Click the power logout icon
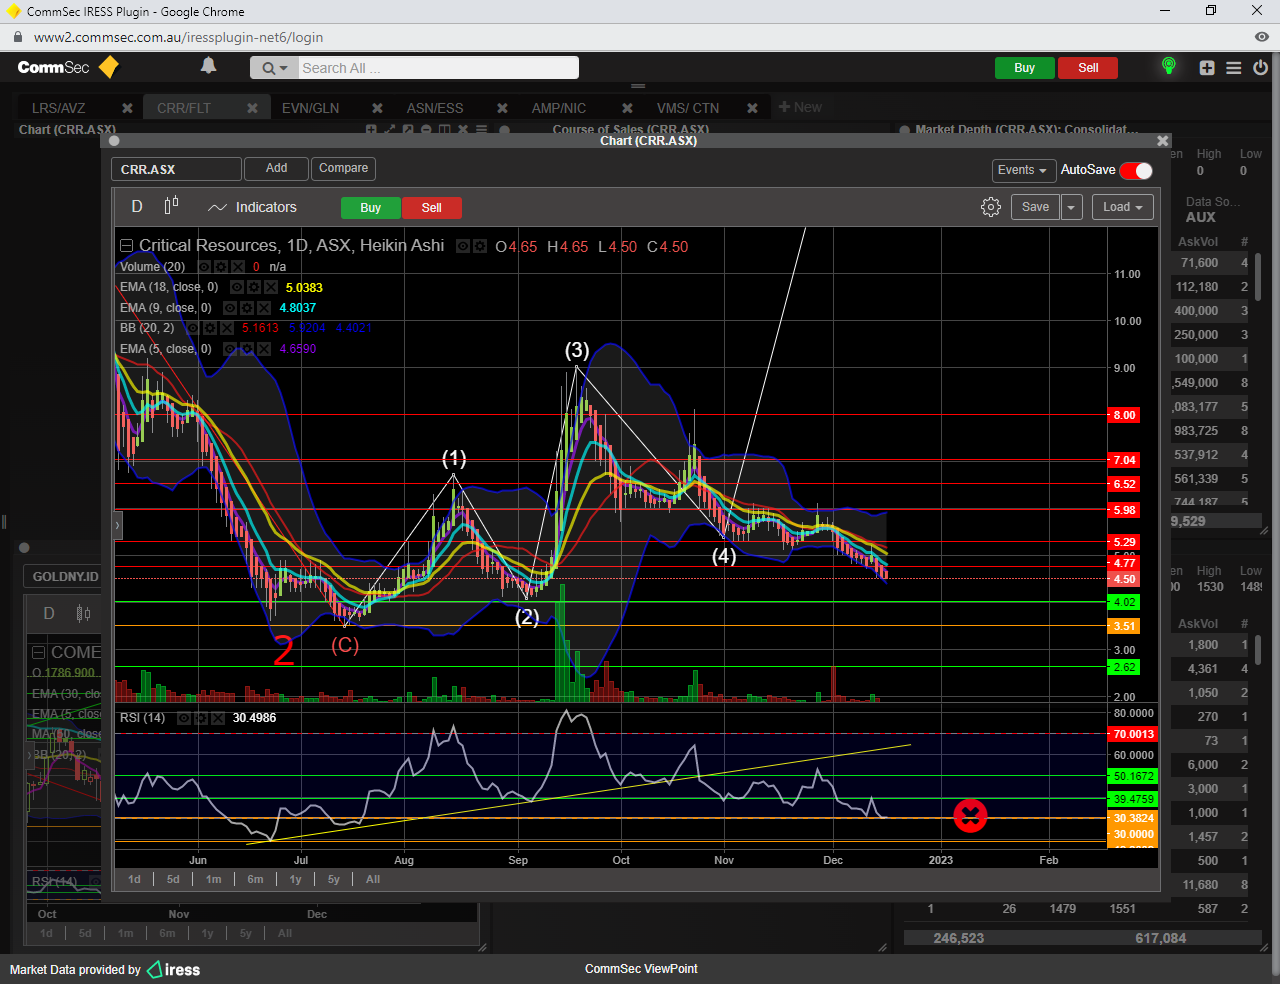This screenshot has height=984, width=1280. pyautogui.click(x=1260, y=68)
